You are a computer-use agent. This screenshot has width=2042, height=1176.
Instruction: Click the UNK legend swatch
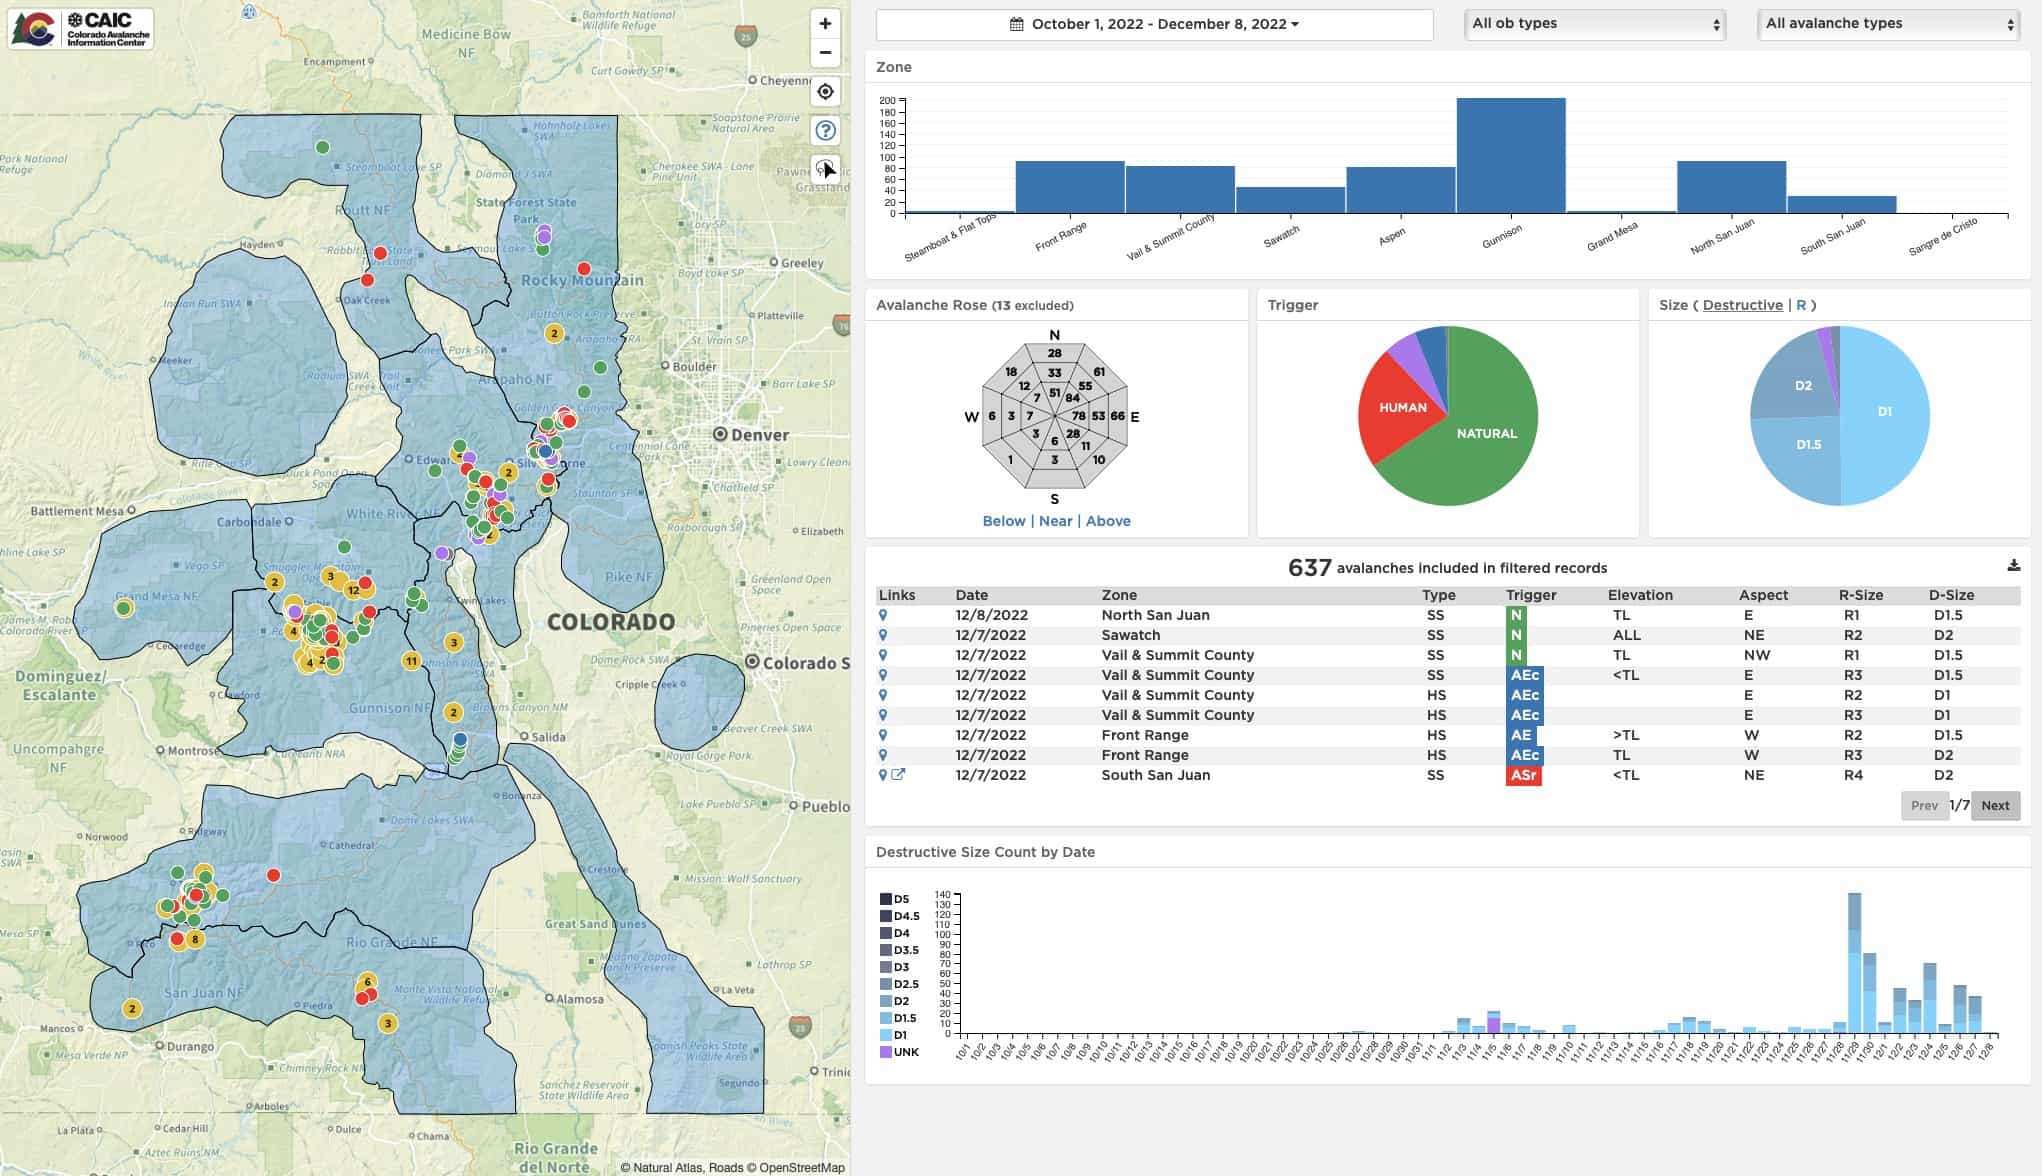886,1052
